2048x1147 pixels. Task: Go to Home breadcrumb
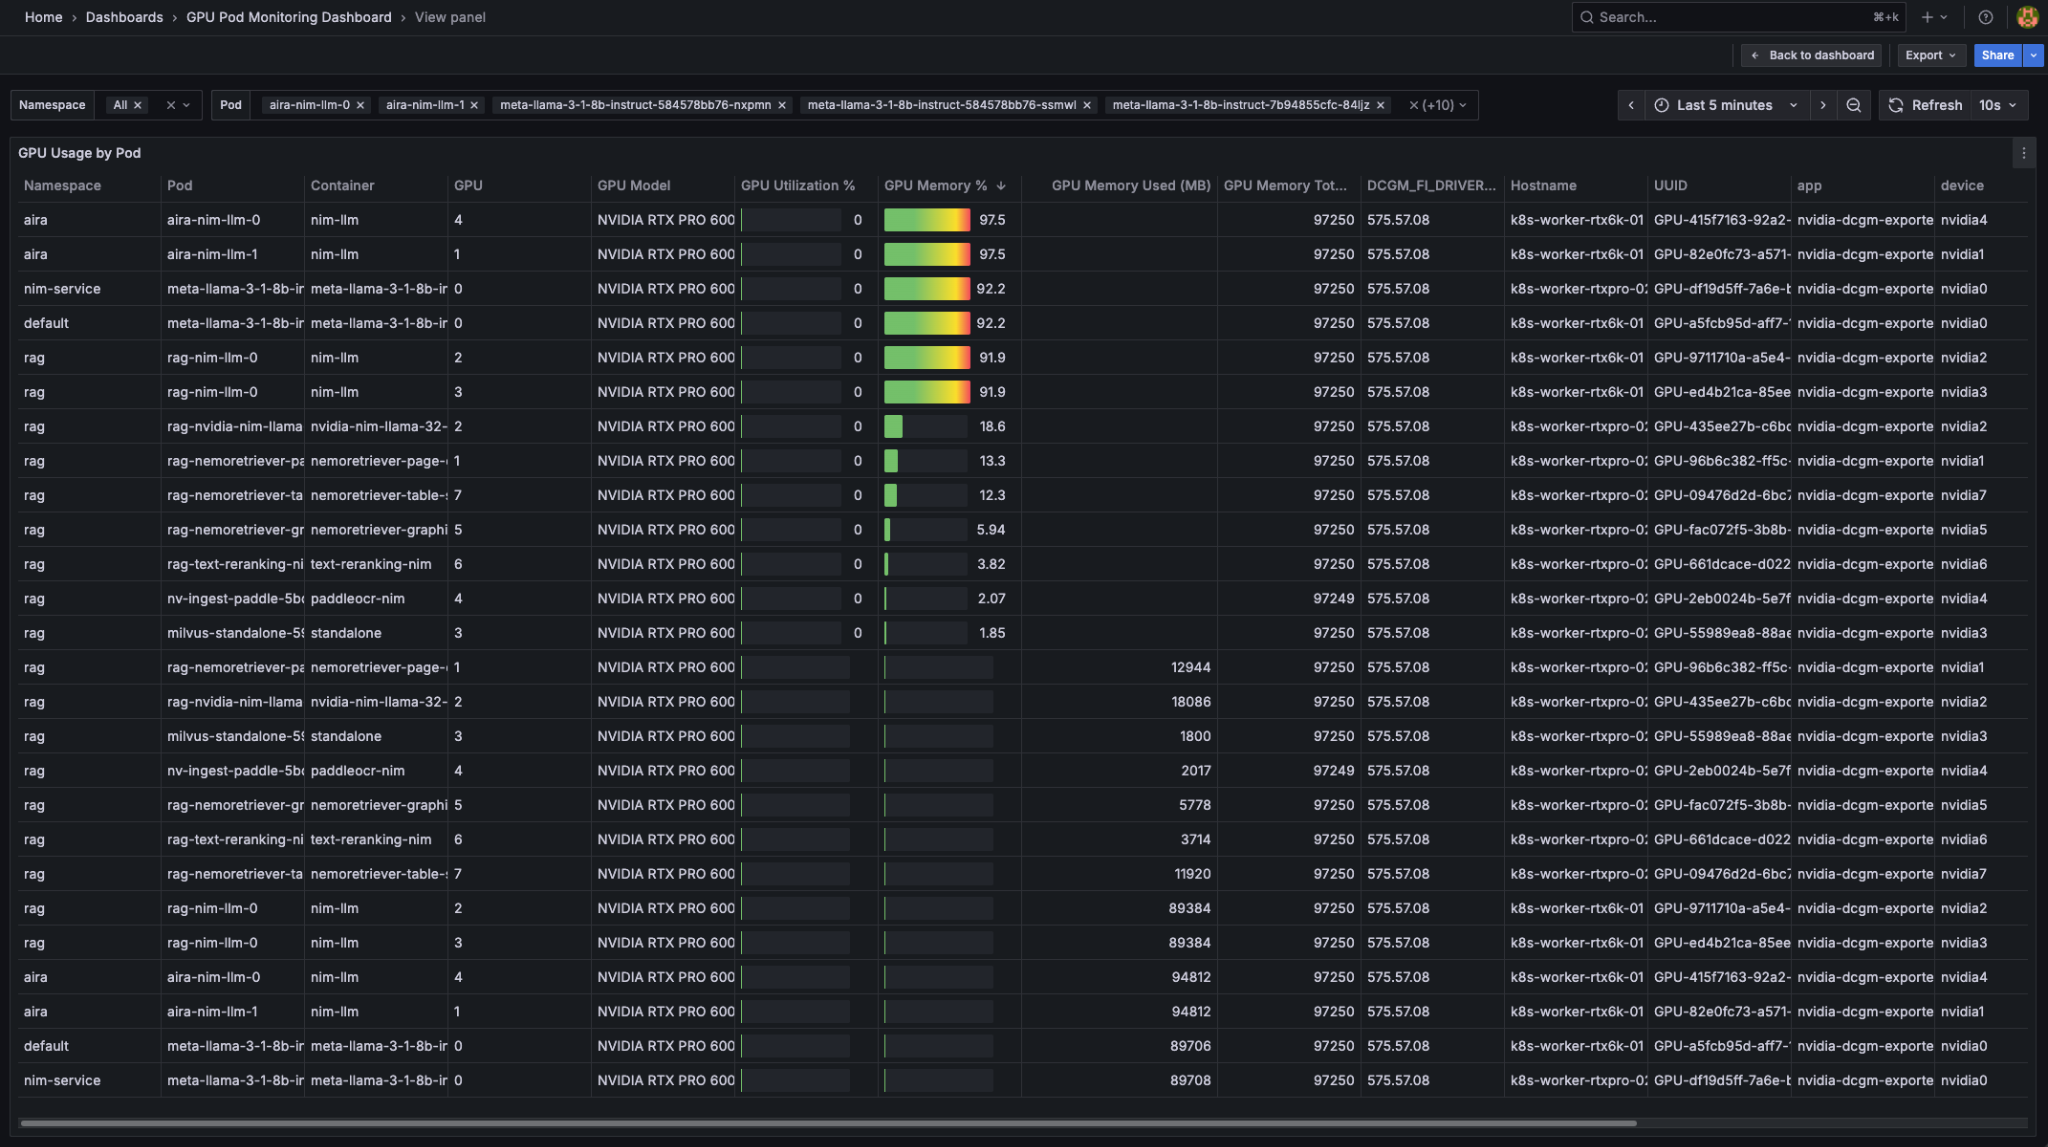coord(43,17)
